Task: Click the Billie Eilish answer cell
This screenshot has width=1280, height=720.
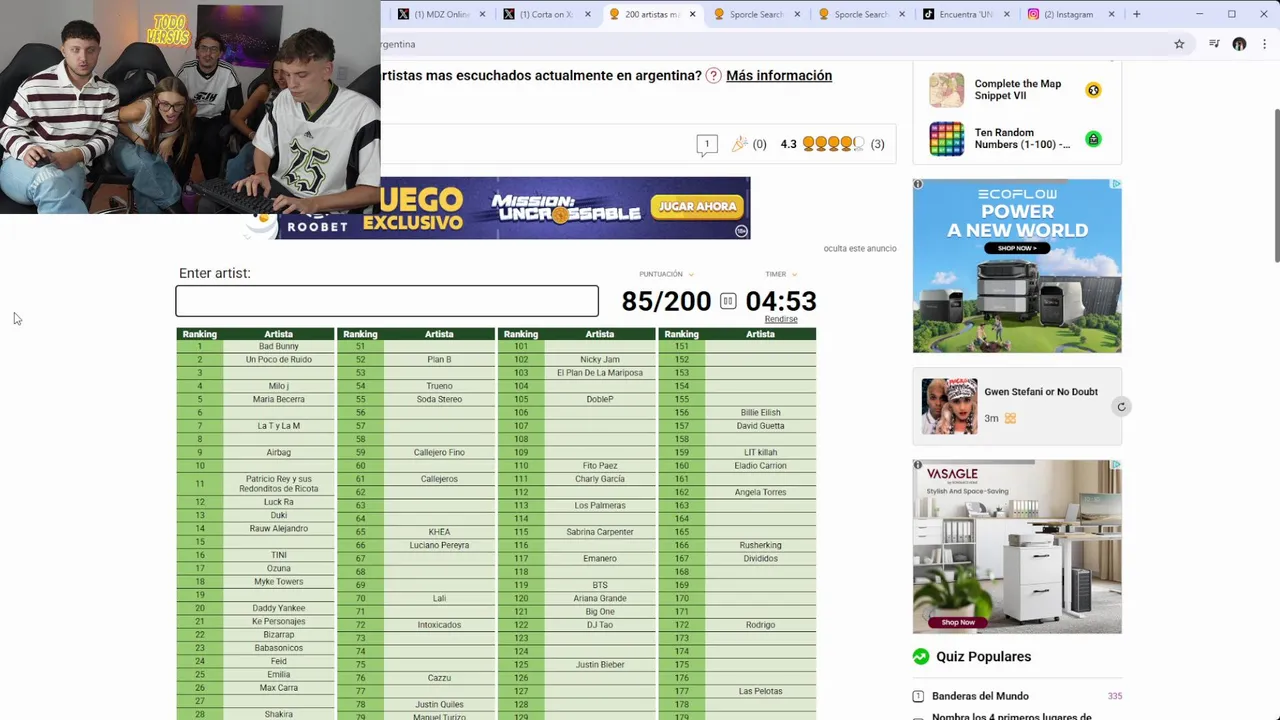Action: click(x=760, y=412)
